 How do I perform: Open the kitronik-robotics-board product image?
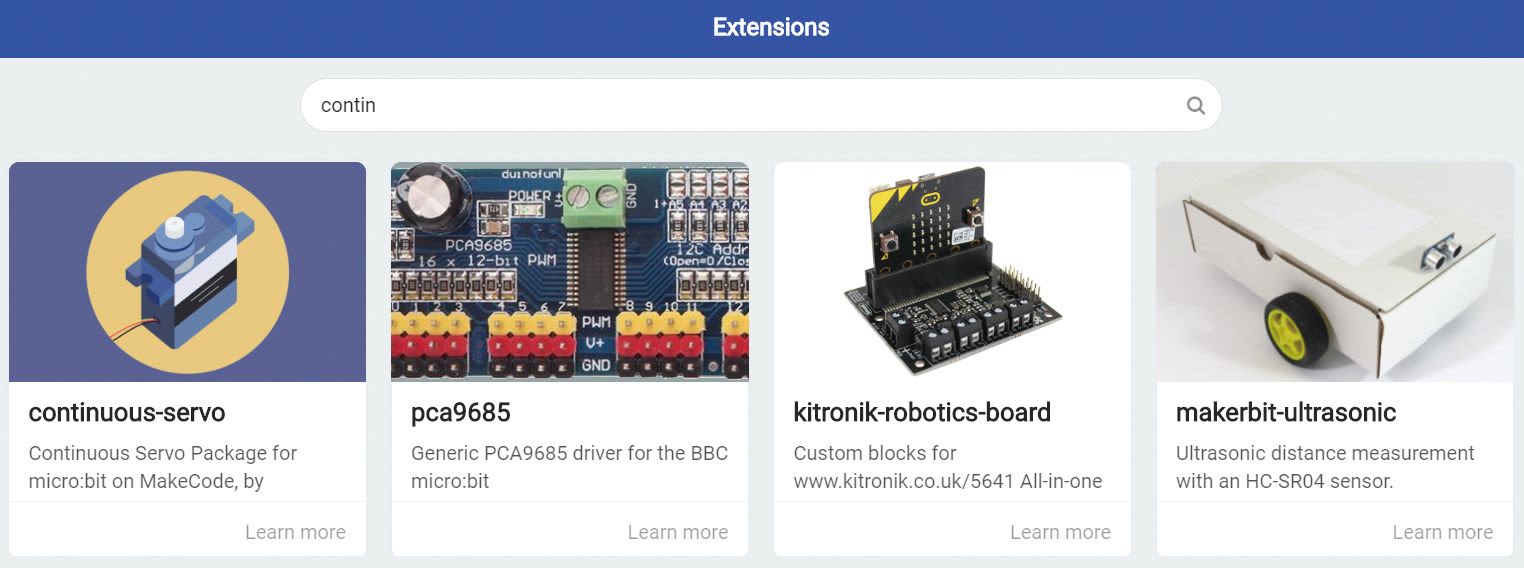pyautogui.click(x=953, y=272)
